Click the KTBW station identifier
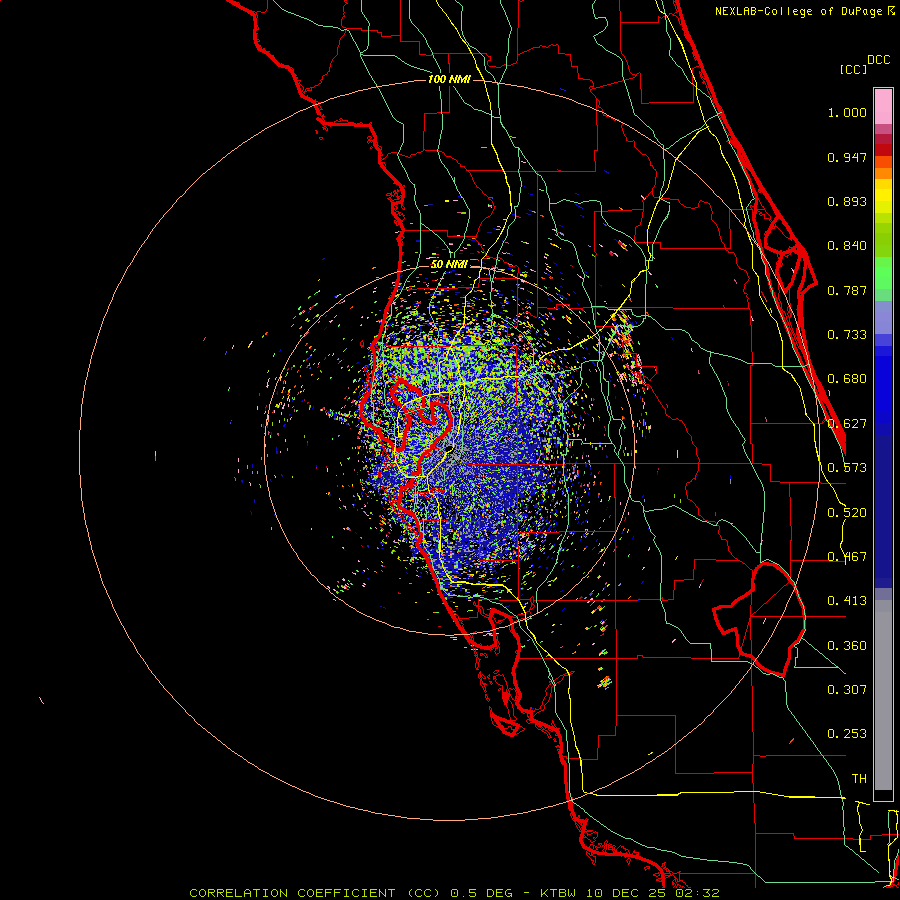The width and height of the screenshot is (900, 900). point(557,893)
